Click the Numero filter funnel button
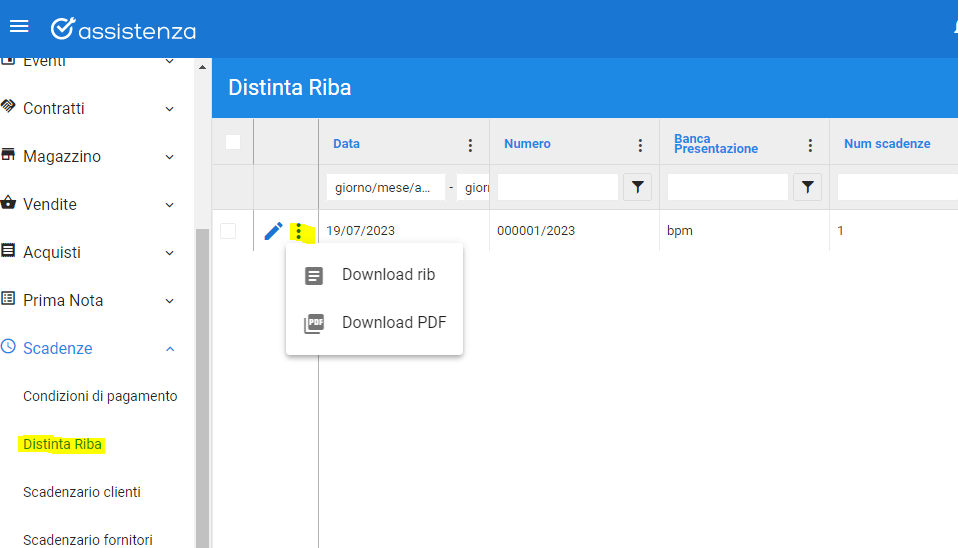Viewport: 958px width, 548px height. click(637, 187)
